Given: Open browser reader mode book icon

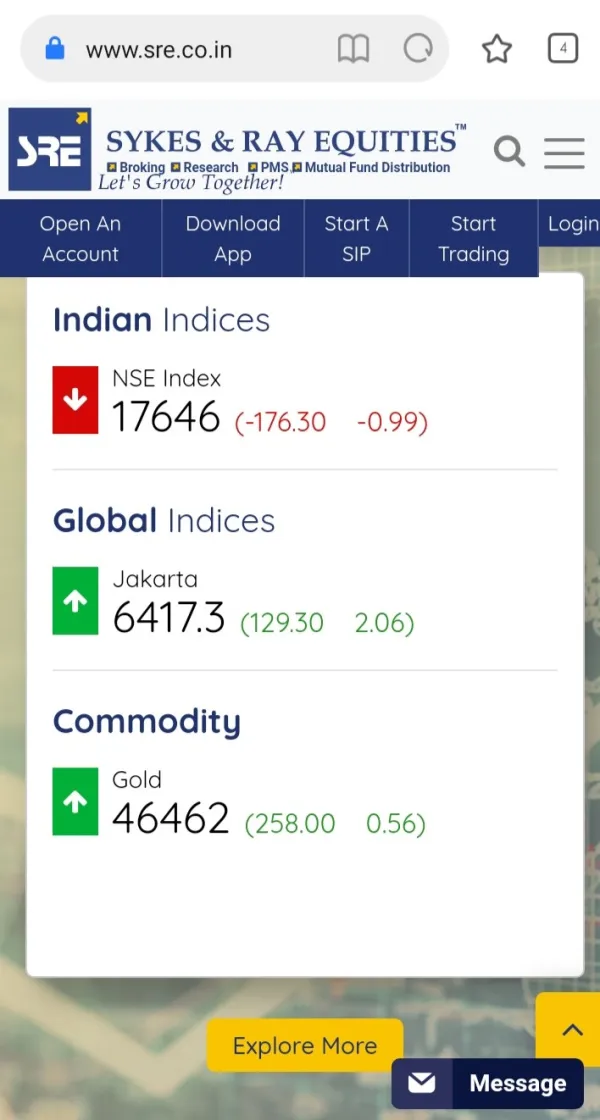Looking at the screenshot, I should (x=353, y=49).
